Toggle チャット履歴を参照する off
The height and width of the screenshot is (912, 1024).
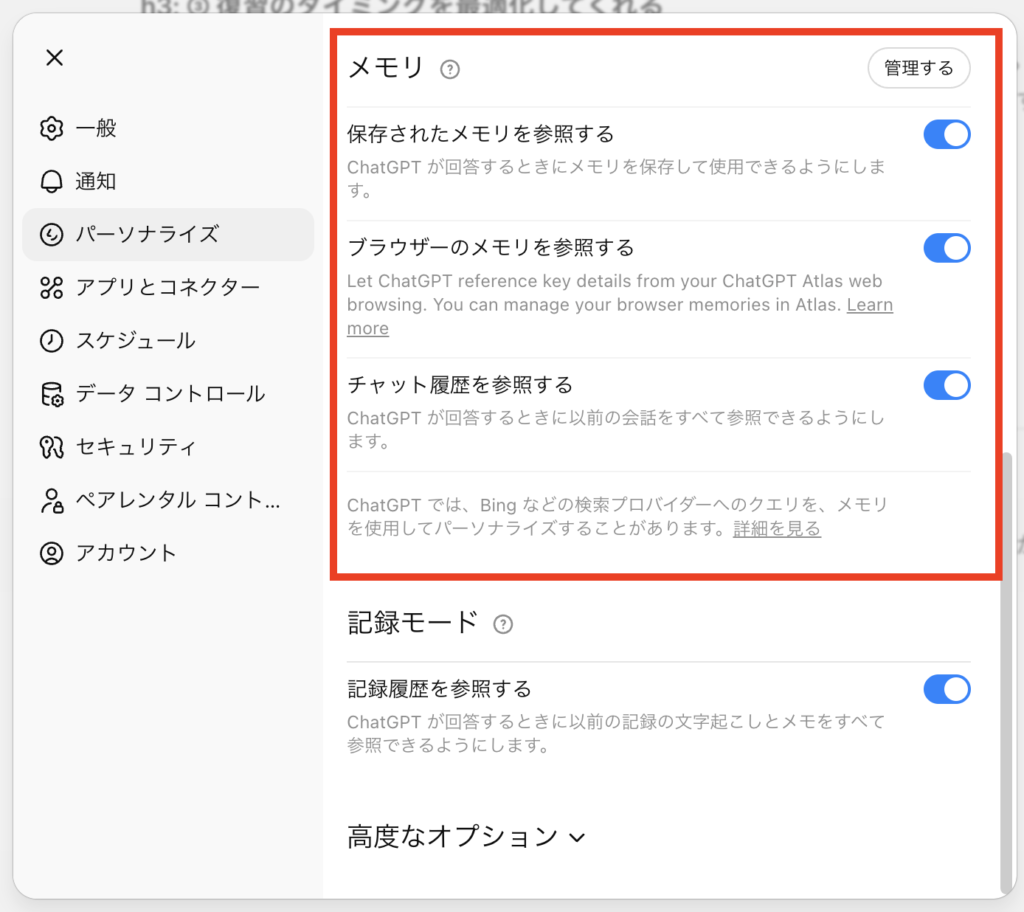pyautogui.click(x=946, y=385)
